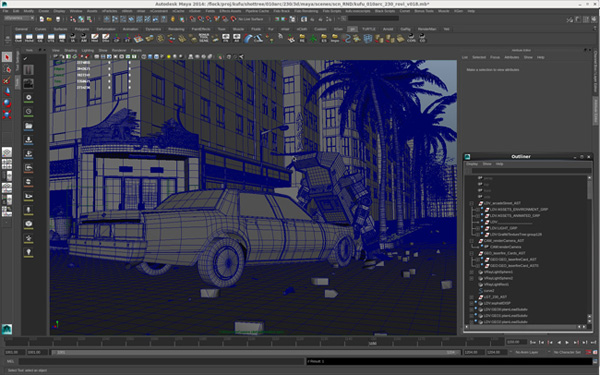Image resolution: width=600 pixels, height=375 pixels.
Task: Click the green tree shelf icon
Action: 313,38
